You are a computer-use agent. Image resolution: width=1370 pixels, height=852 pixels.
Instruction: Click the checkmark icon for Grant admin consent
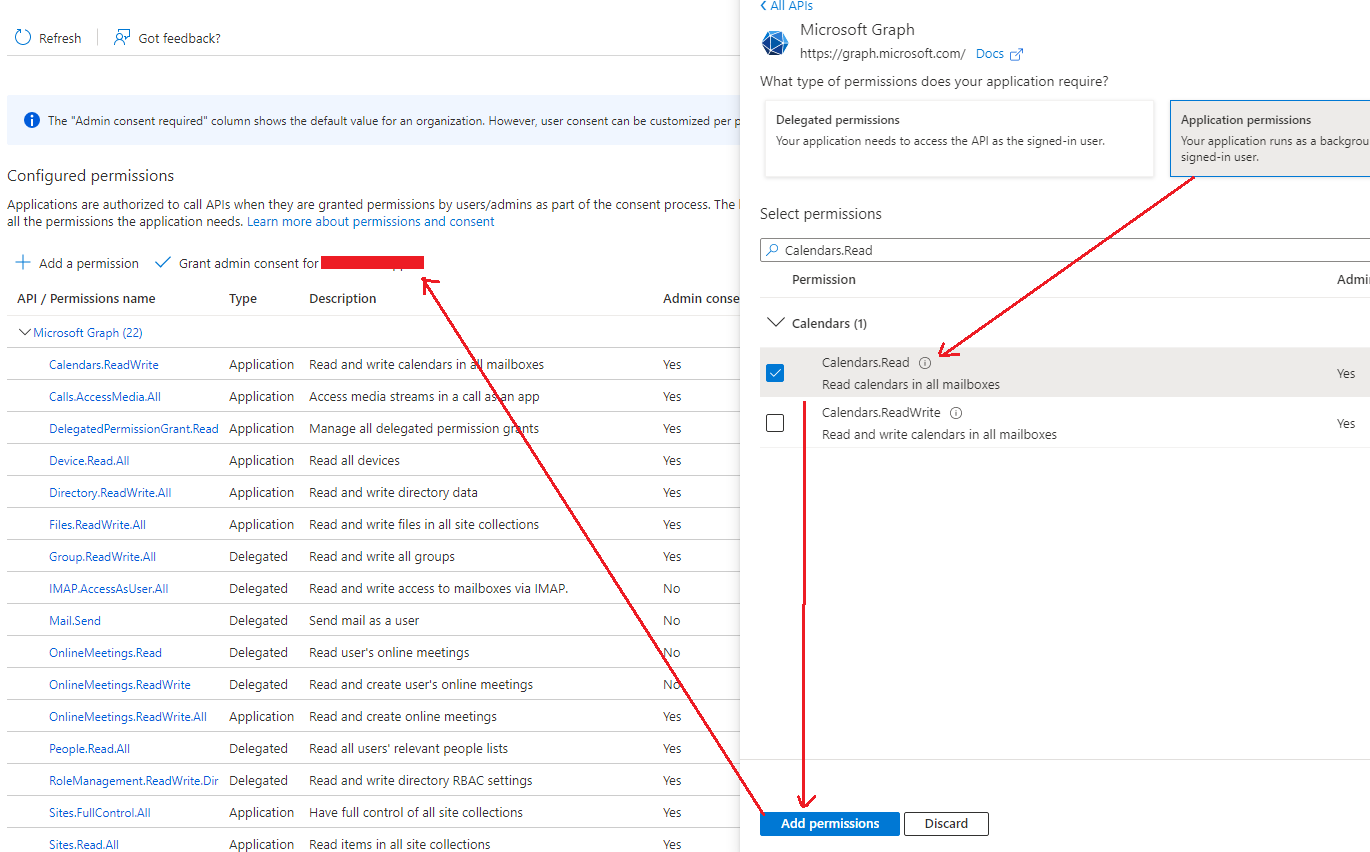tap(163, 263)
